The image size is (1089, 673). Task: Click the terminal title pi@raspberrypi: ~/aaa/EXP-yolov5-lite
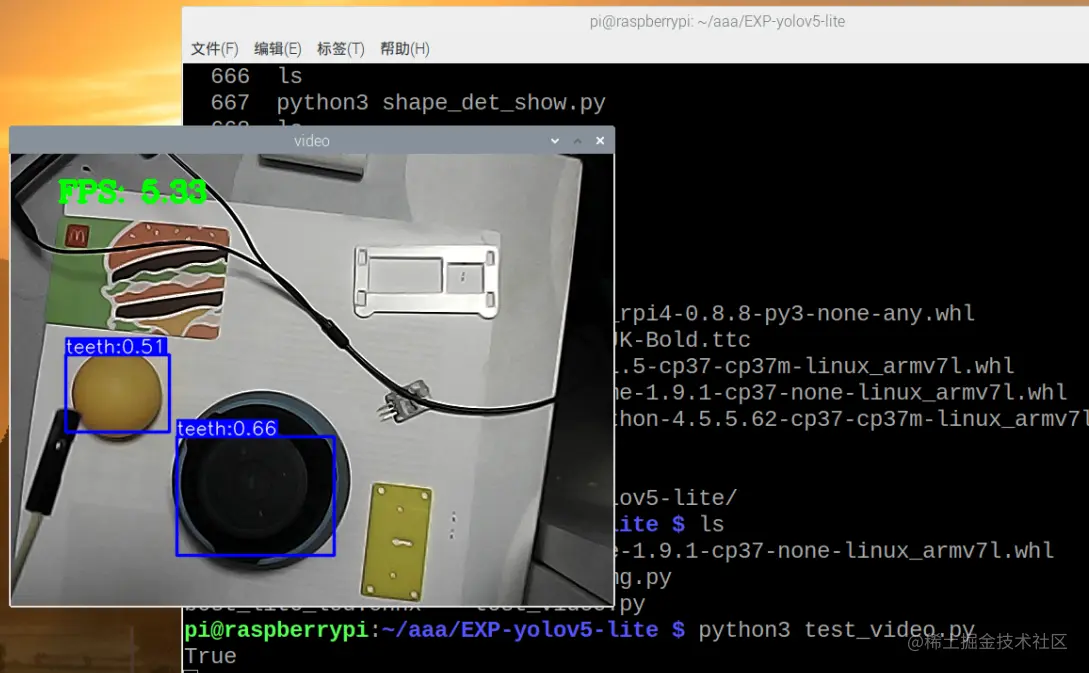coord(717,22)
